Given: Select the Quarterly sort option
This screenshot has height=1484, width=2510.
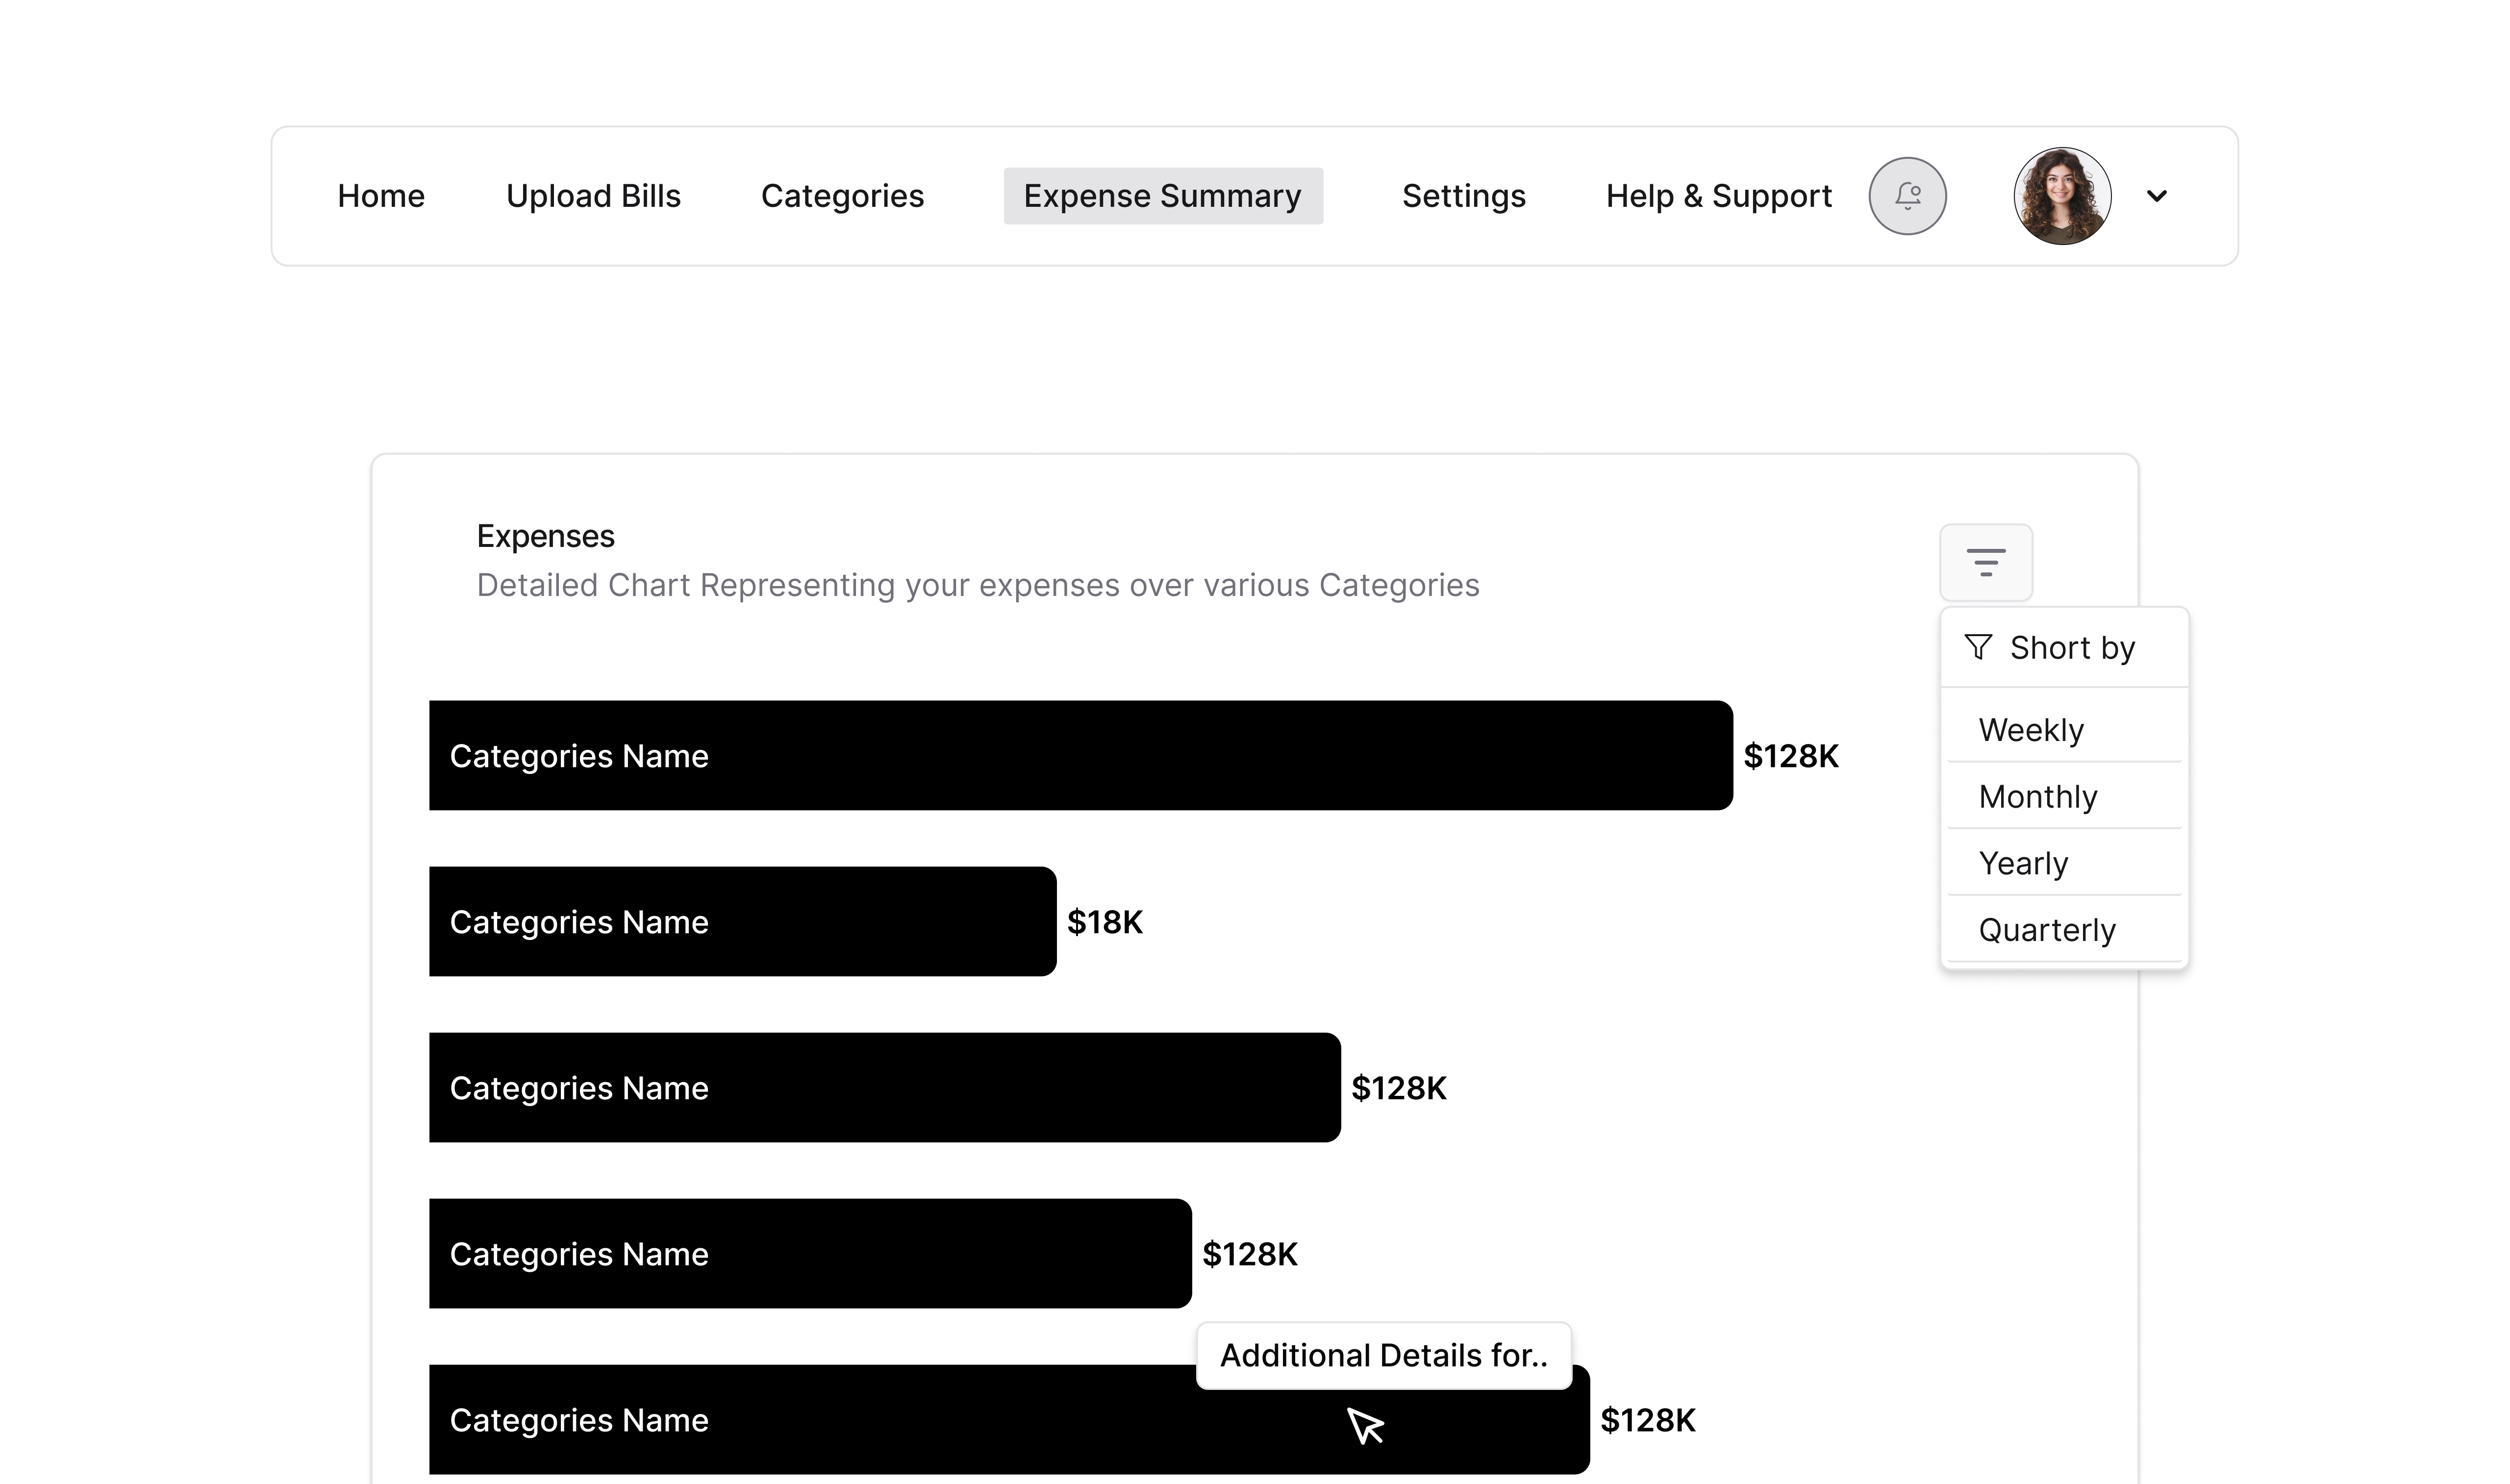Looking at the screenshot, I should [2046, 930].
